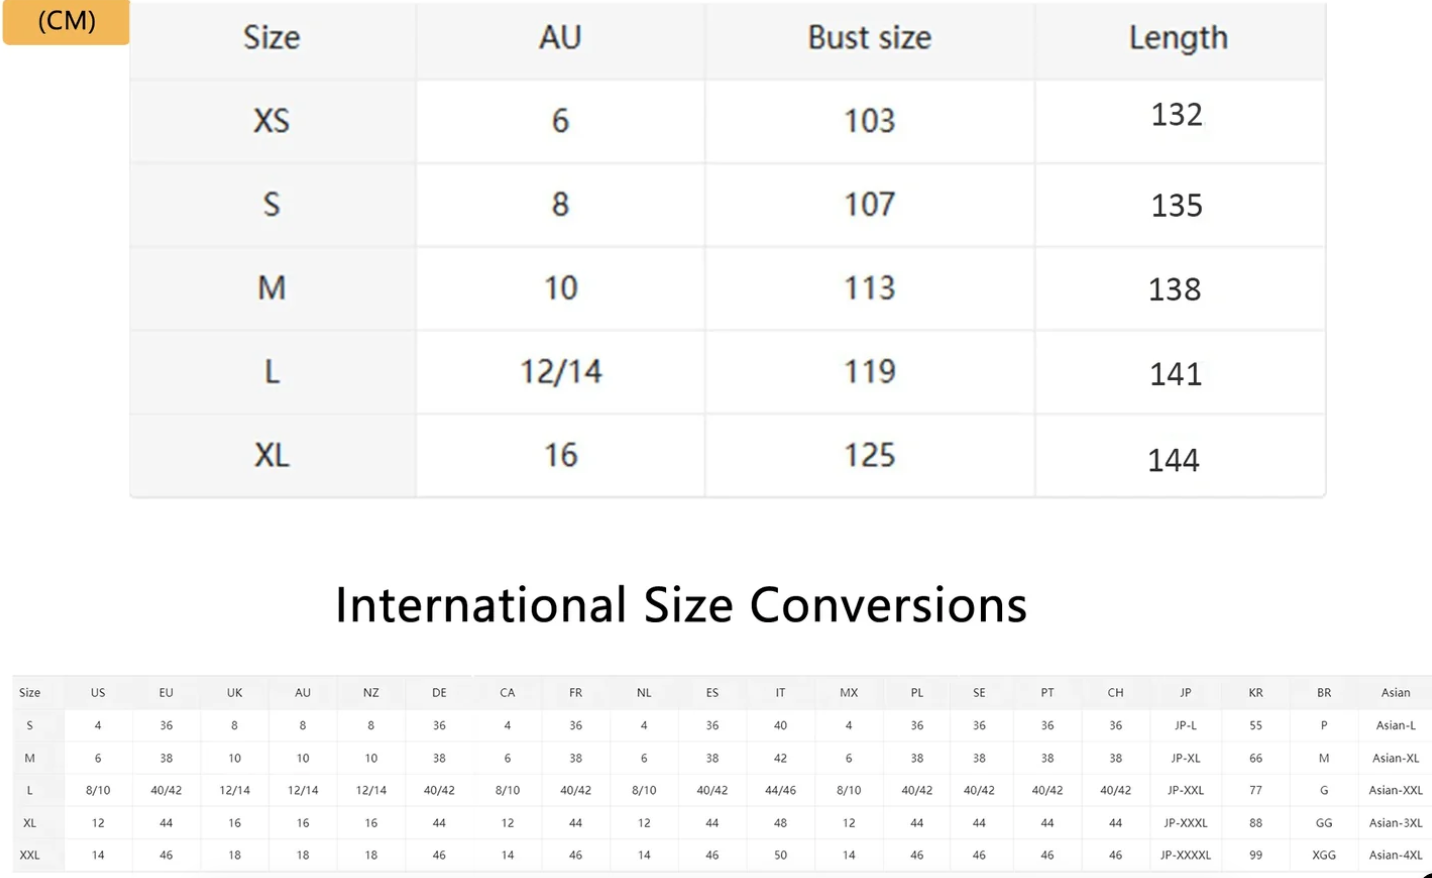Click the JP-L cell

click(1185, 725)
